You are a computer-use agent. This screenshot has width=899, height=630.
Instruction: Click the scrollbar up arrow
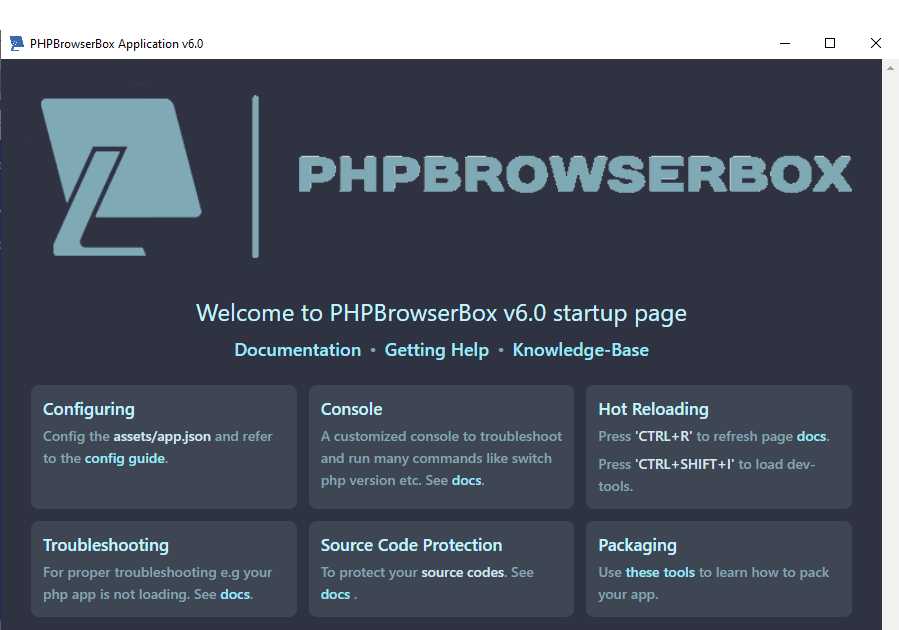pos(890,68)
